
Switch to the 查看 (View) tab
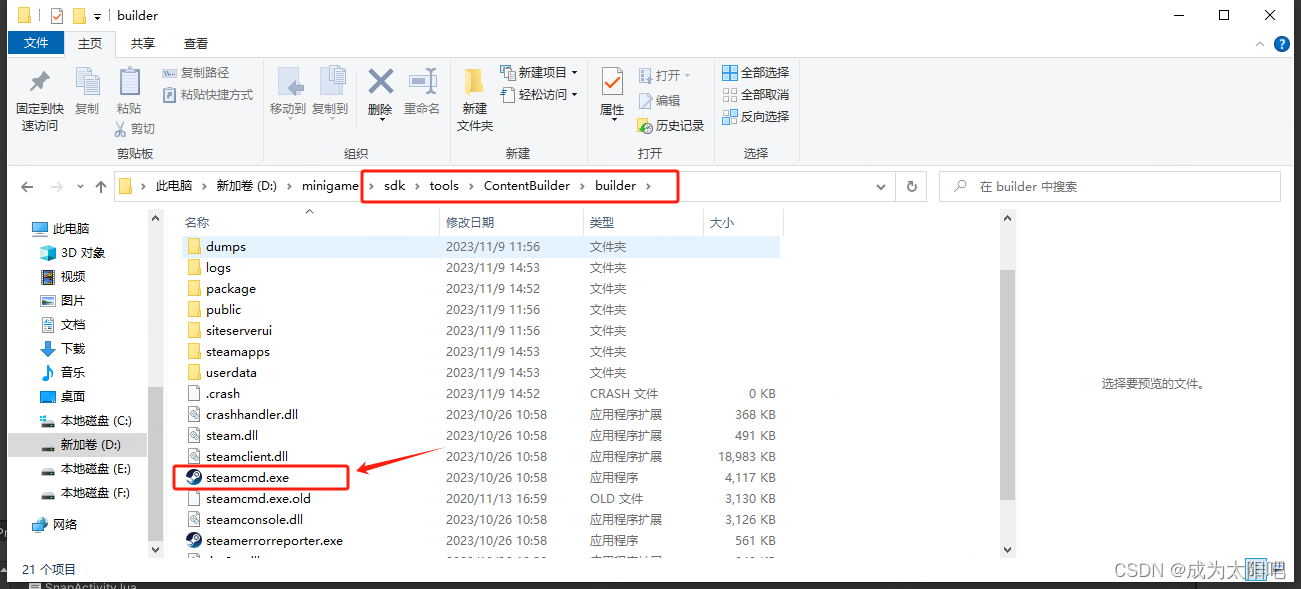195,43
